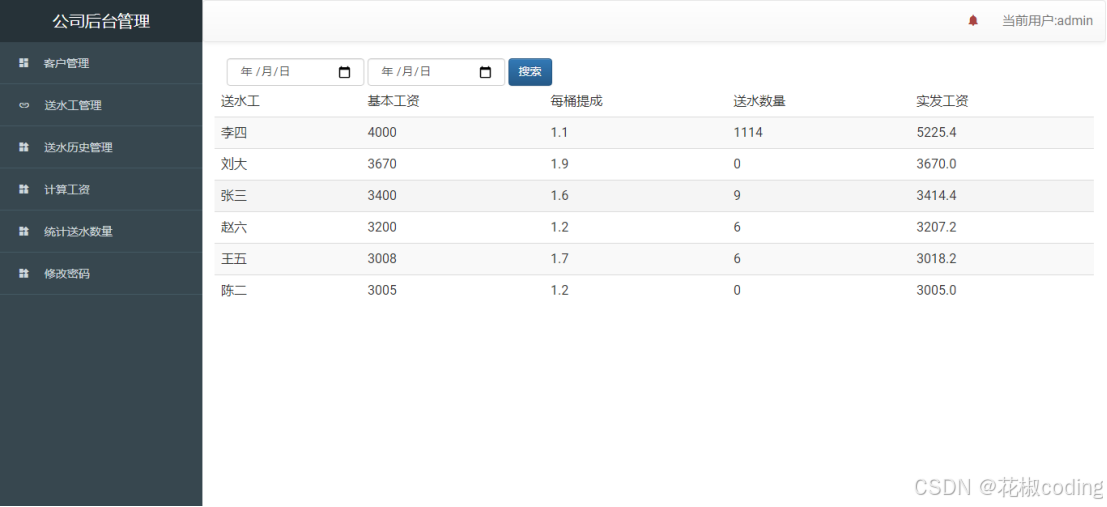The image size is (1107, 507).
Task: Open 客户管理 menu item
Action: (x=101, y=63)
